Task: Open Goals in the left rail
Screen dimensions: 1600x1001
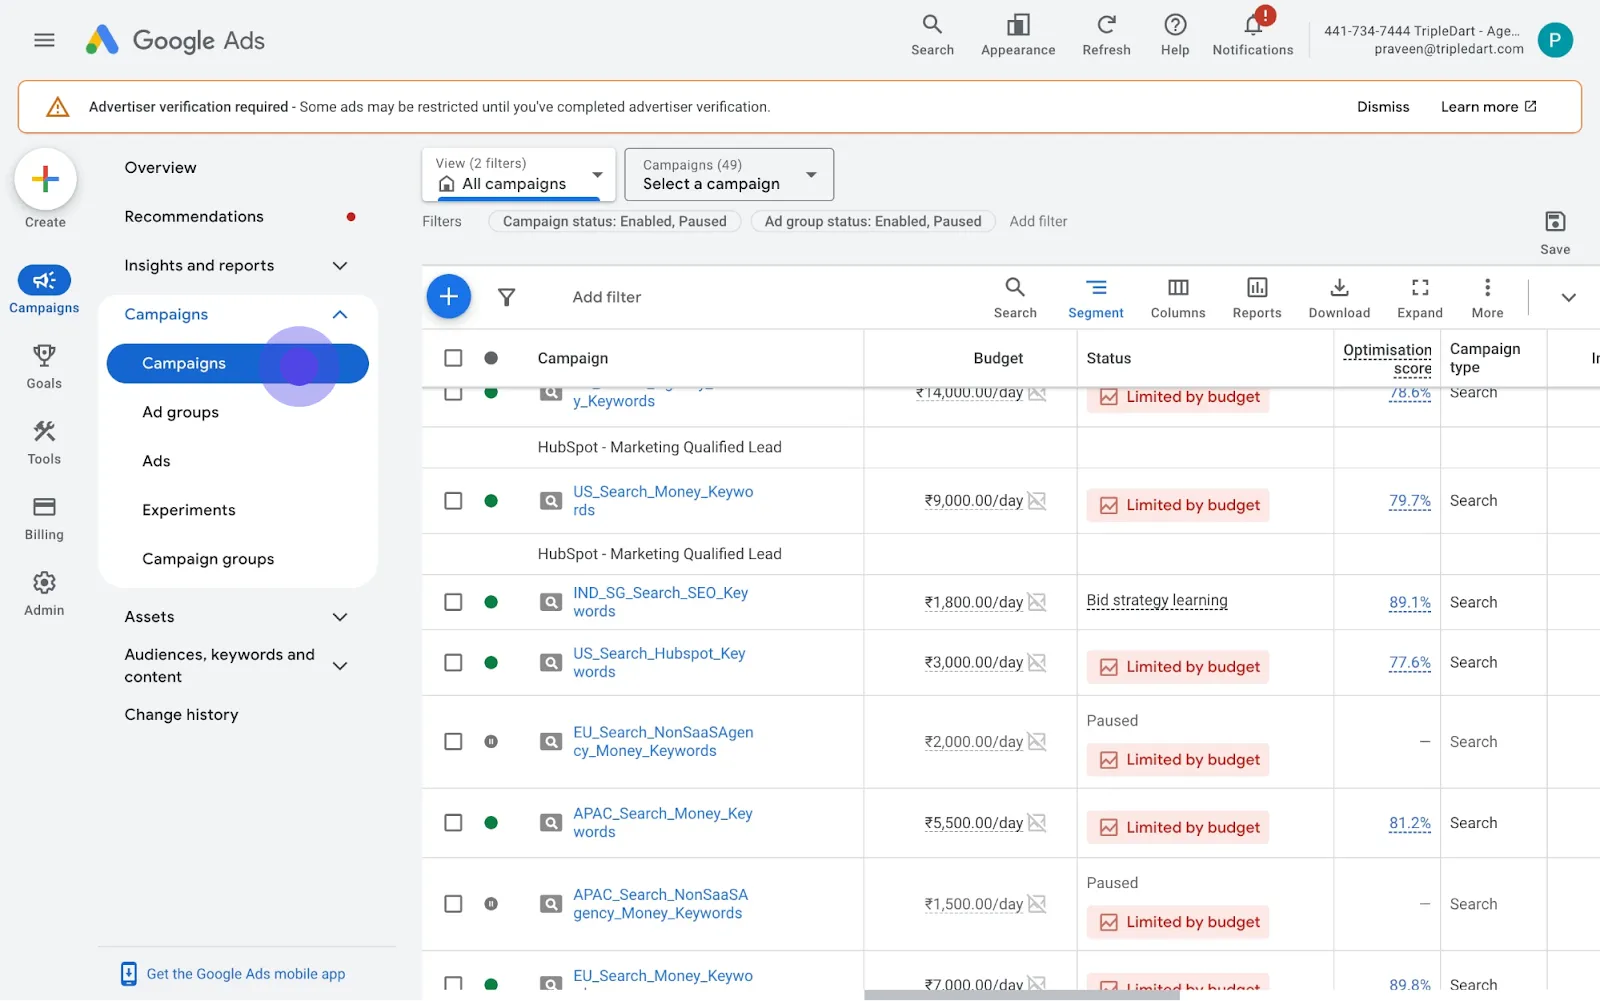Action: pyautogui.click(x=44, y=366)
